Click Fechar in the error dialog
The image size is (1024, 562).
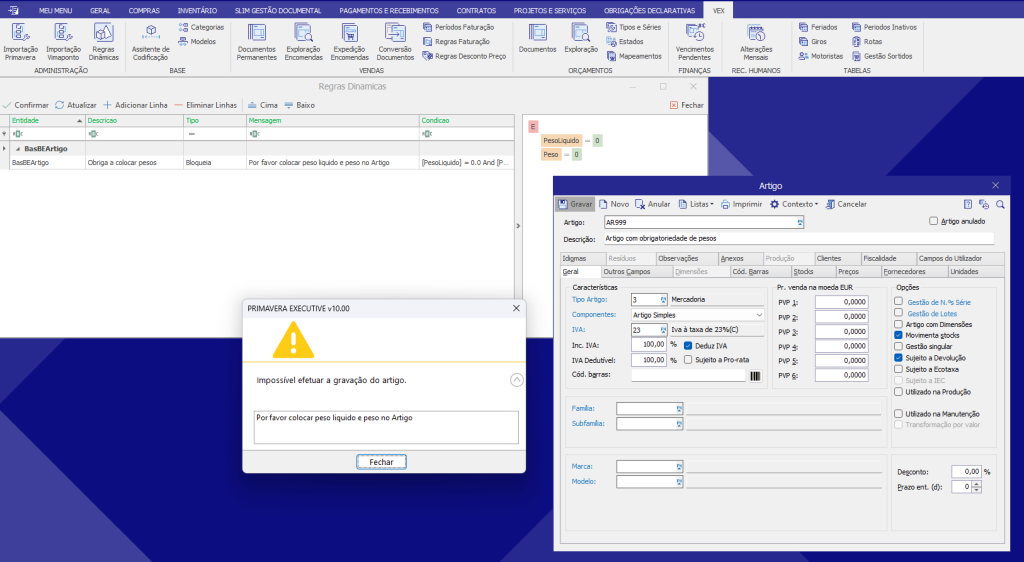pos(381,462)
